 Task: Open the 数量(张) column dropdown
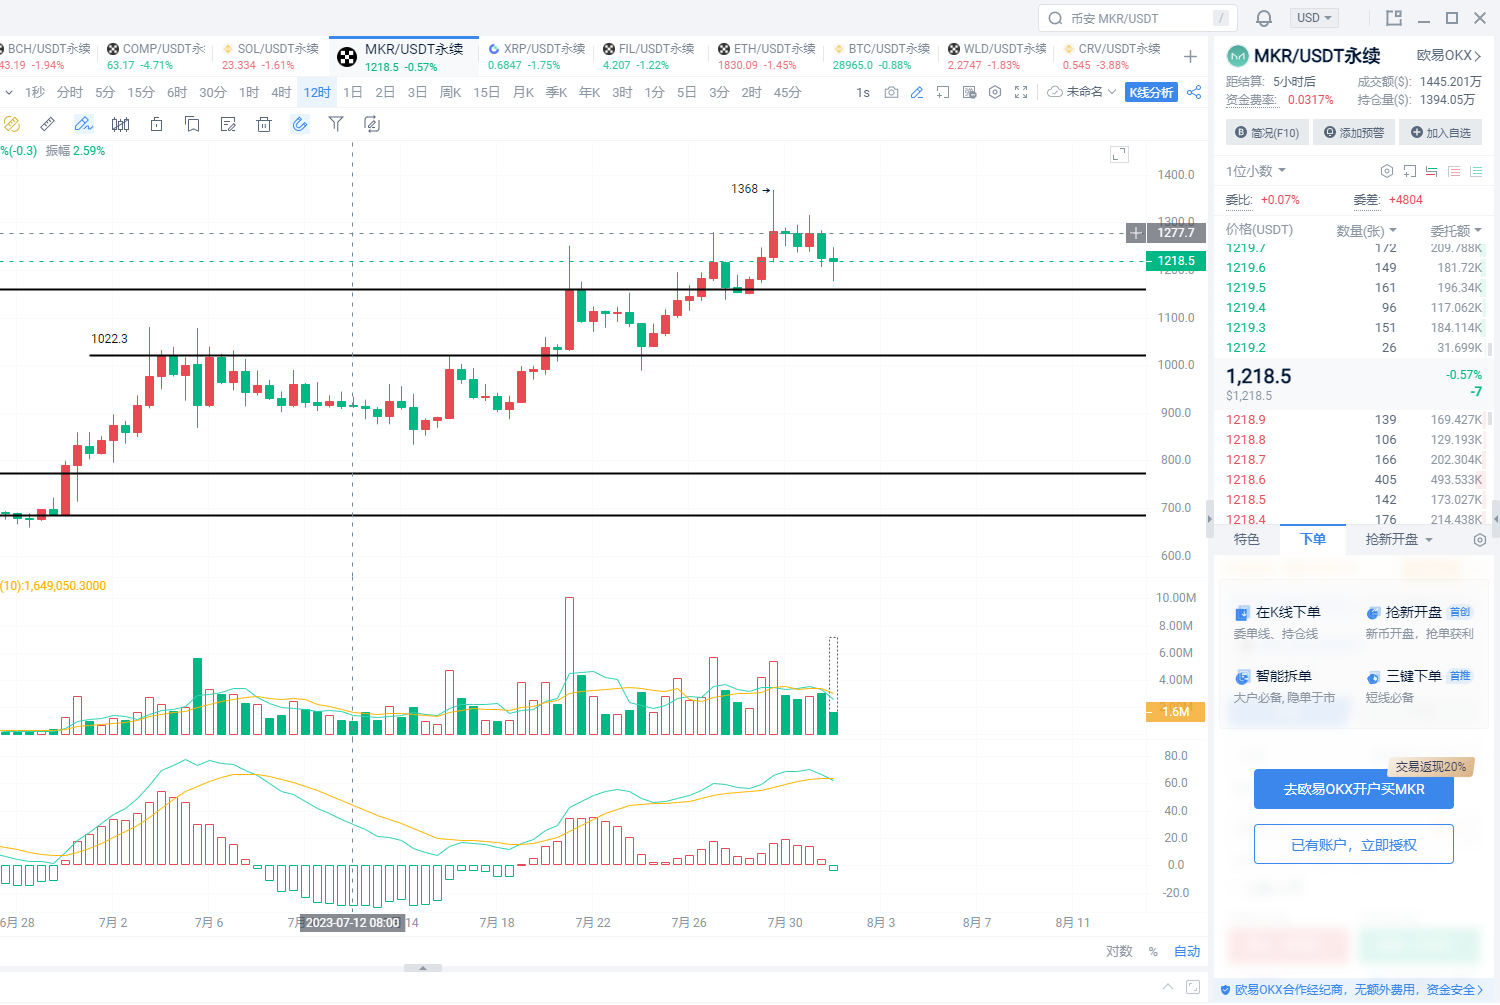1366,231
